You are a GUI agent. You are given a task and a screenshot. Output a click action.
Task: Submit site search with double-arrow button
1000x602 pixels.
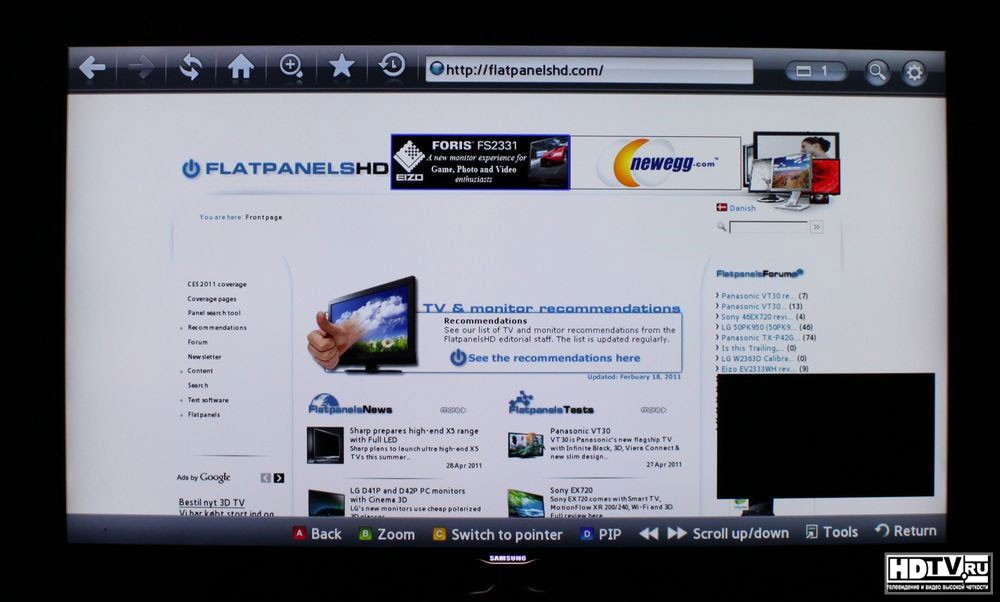(x=816, y=227)
